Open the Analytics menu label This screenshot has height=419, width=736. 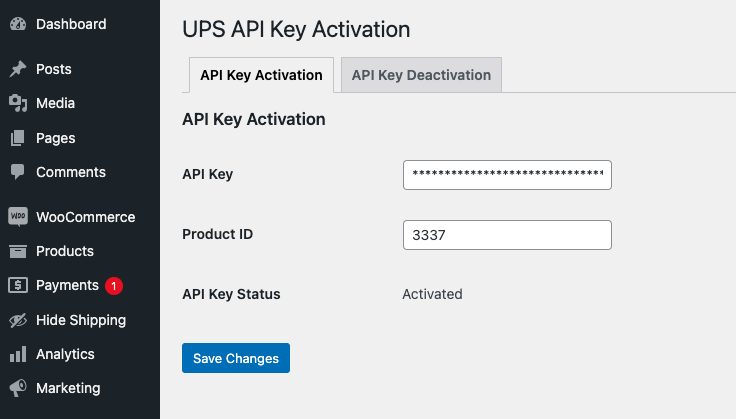coord(65,354)
